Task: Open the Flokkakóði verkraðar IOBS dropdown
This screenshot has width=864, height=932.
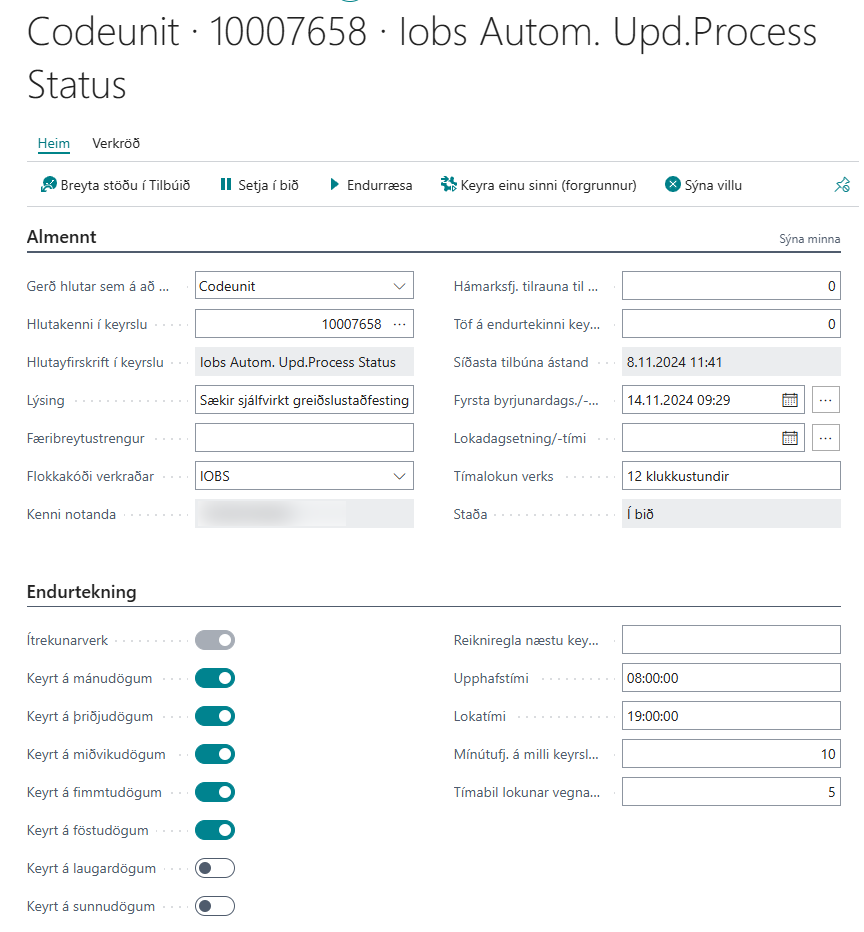Action: (x=400, y=476)
